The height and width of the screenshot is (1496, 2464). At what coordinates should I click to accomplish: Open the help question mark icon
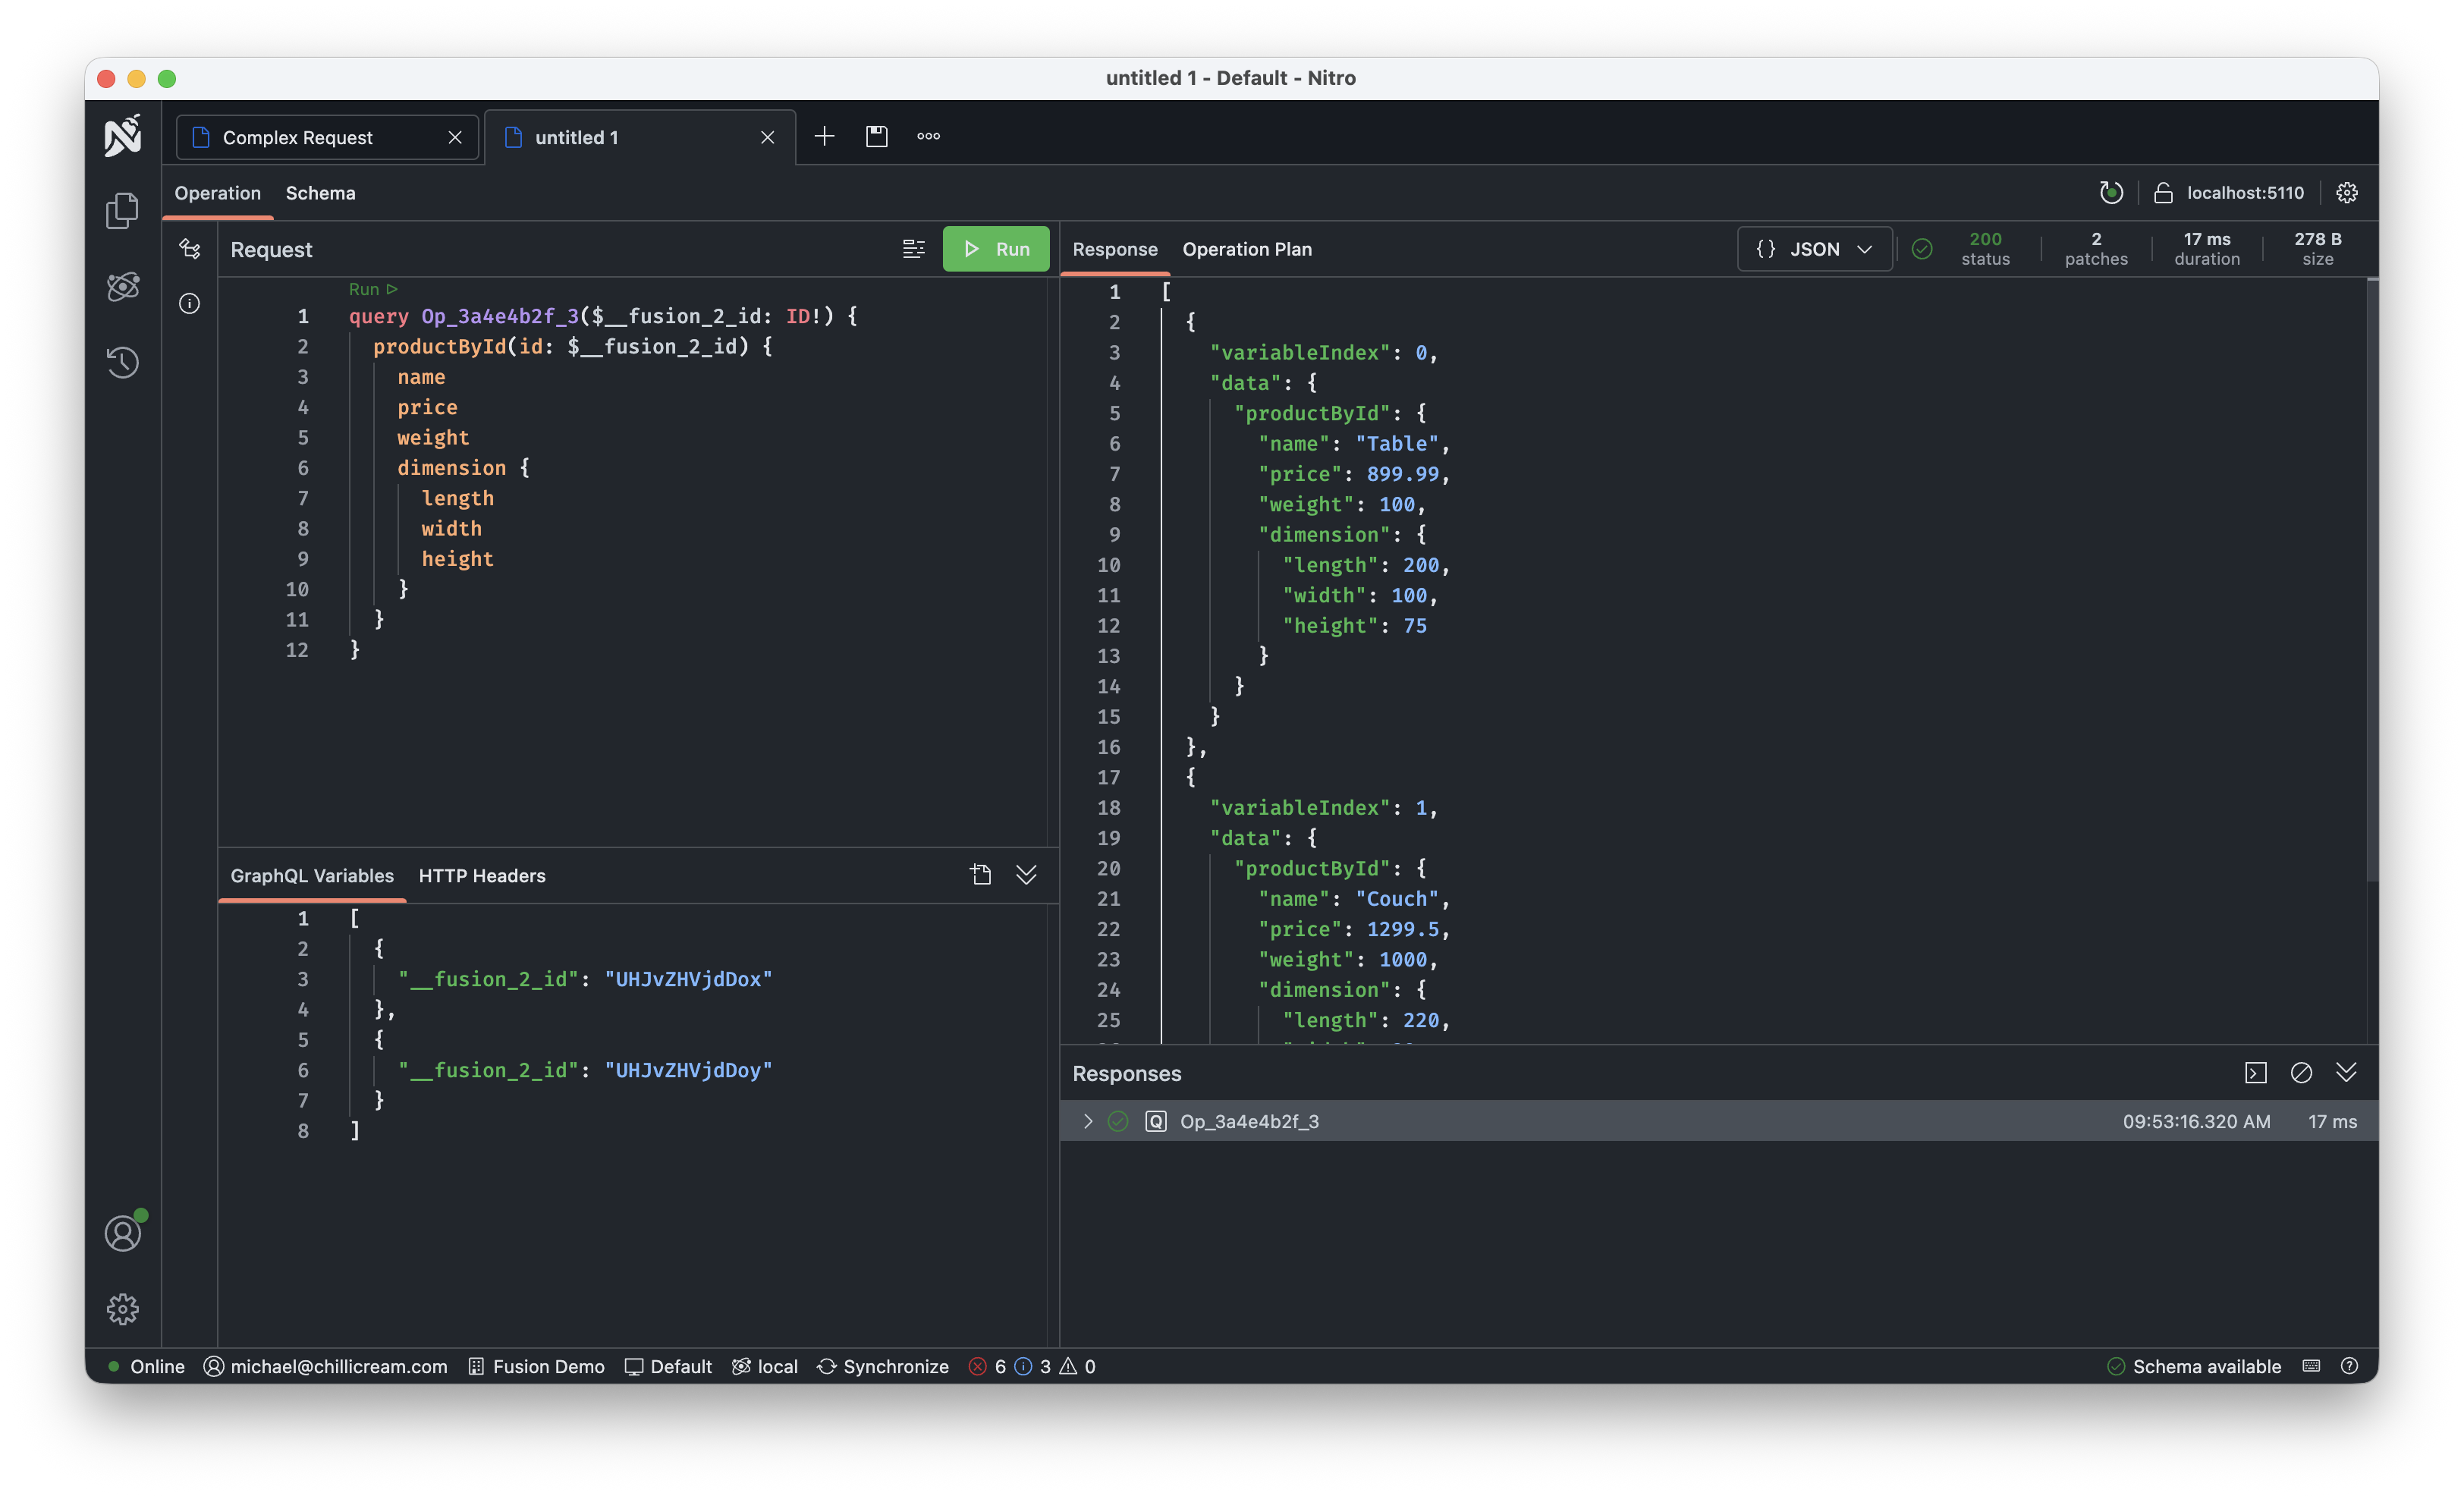[x=2350, y=1366]
